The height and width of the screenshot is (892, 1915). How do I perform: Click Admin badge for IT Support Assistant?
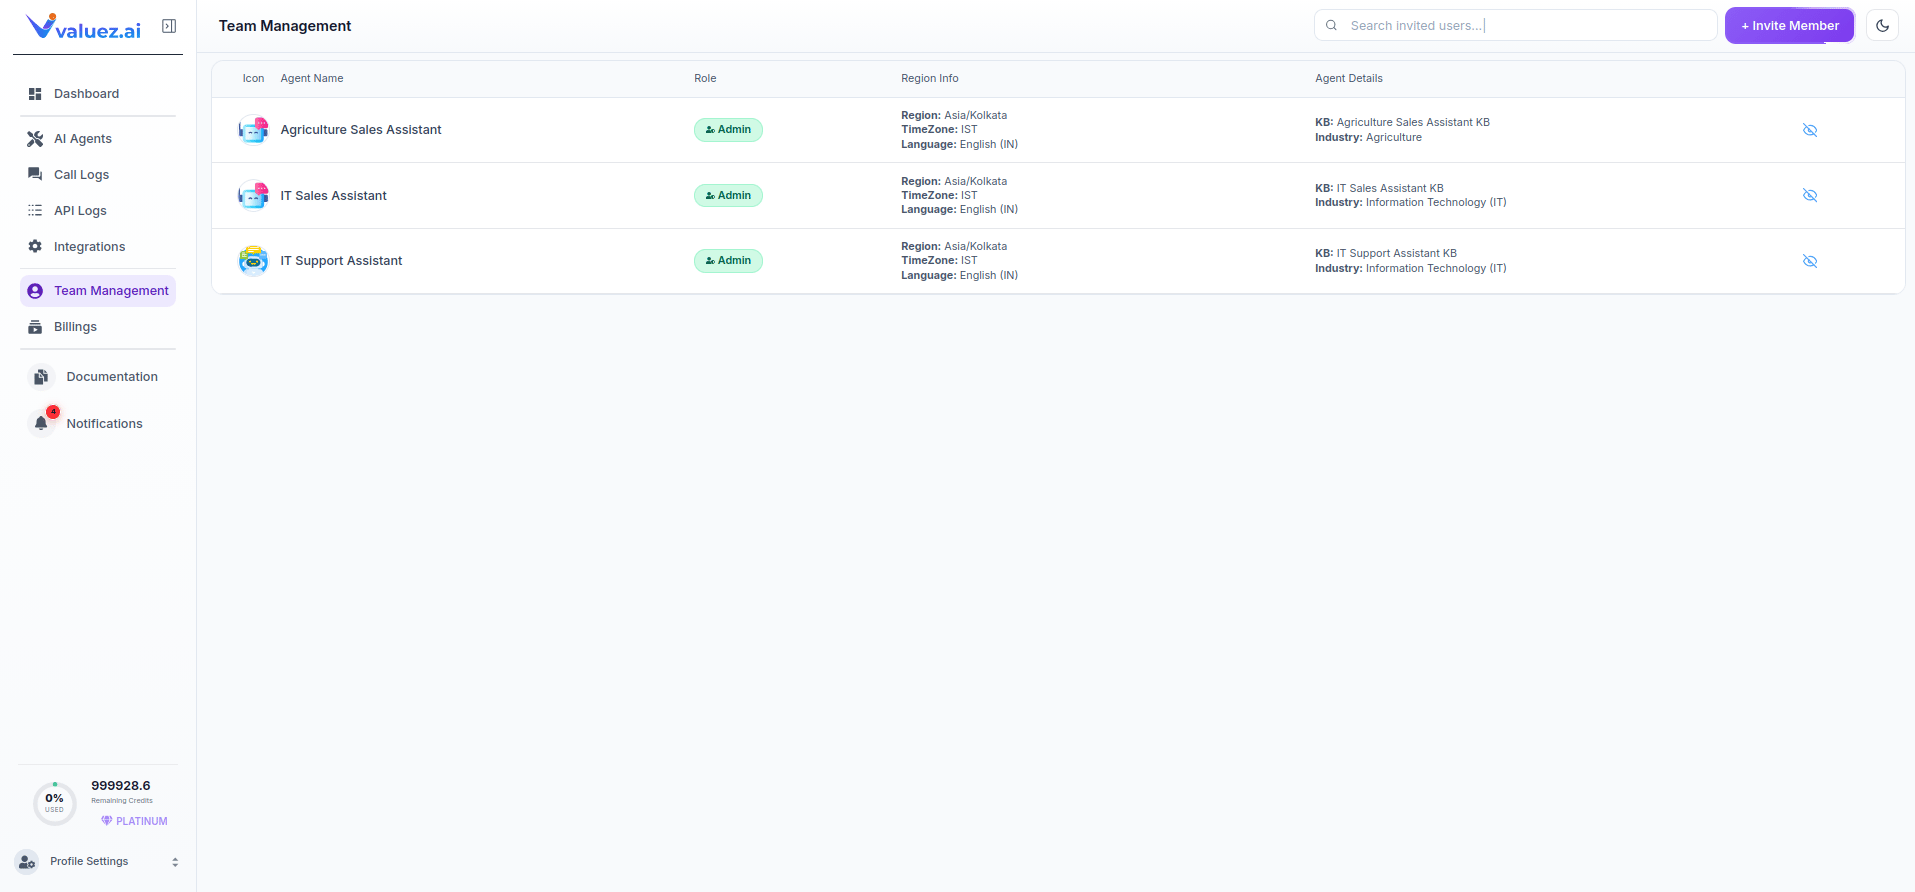coord(728,261)
